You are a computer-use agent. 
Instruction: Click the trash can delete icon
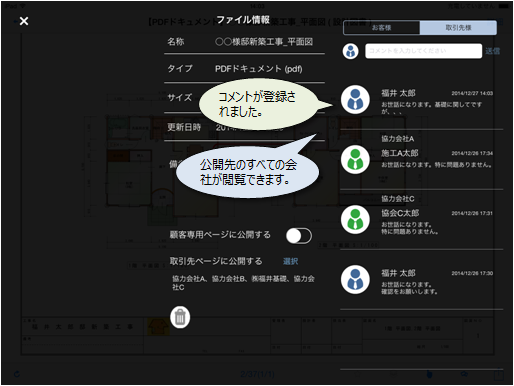tap(180, 317)
